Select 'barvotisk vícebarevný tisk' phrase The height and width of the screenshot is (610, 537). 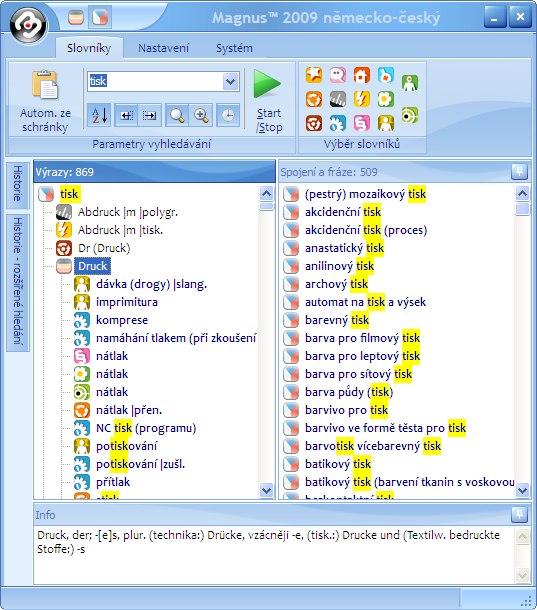(x=373, y=446)
